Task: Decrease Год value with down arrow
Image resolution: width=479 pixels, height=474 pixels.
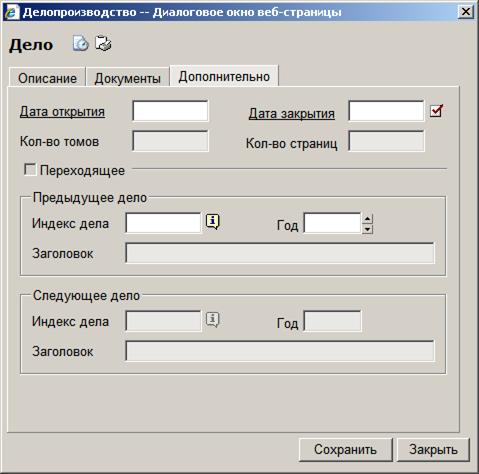Action: point(367,229)
